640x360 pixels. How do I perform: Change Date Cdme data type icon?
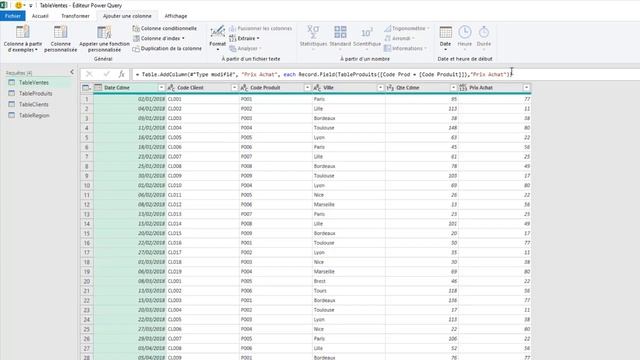tap(98, 88)
